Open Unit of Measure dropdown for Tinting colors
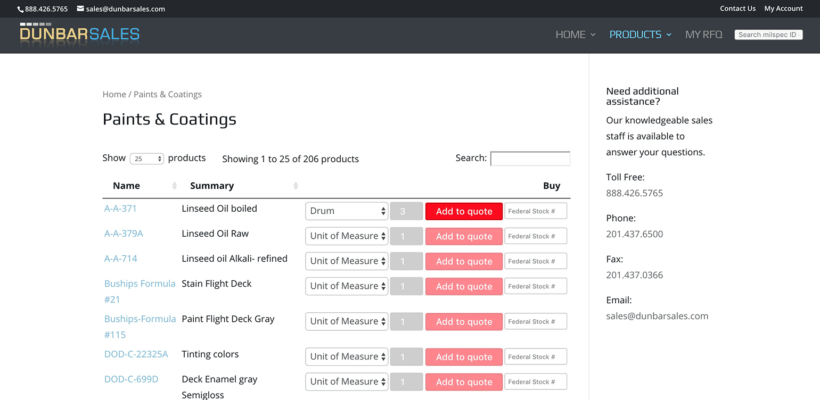 (347, 357)
